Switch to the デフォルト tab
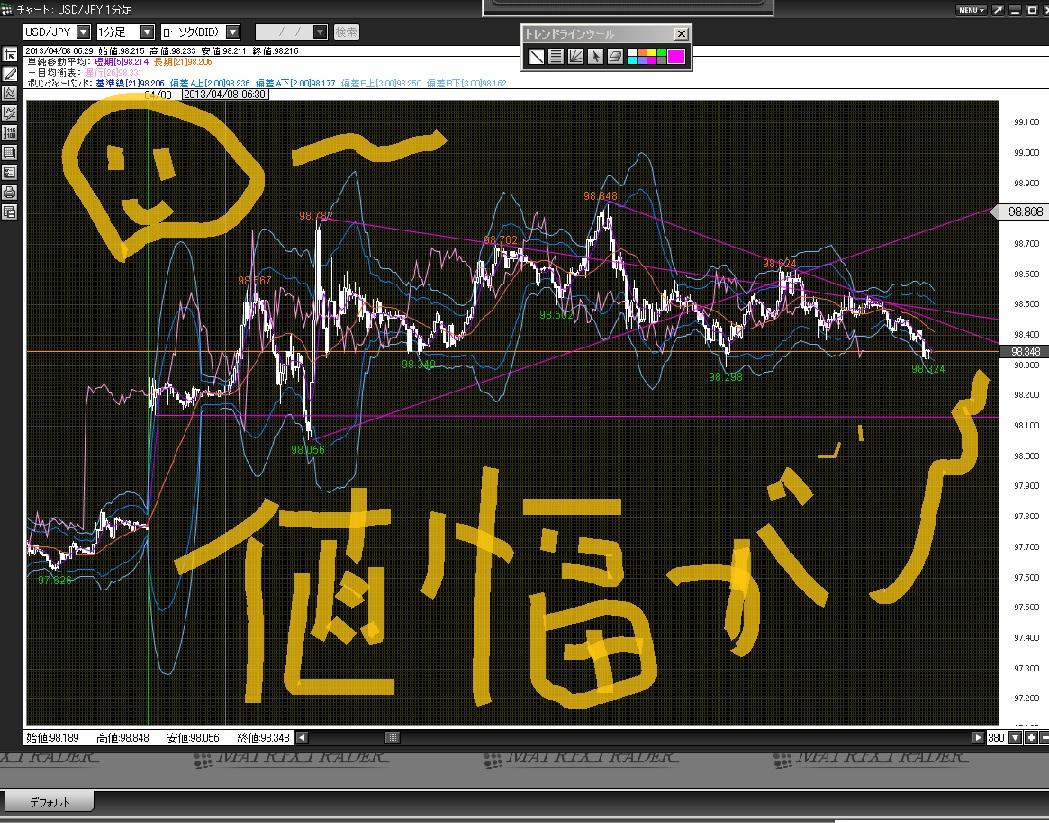 49,801
